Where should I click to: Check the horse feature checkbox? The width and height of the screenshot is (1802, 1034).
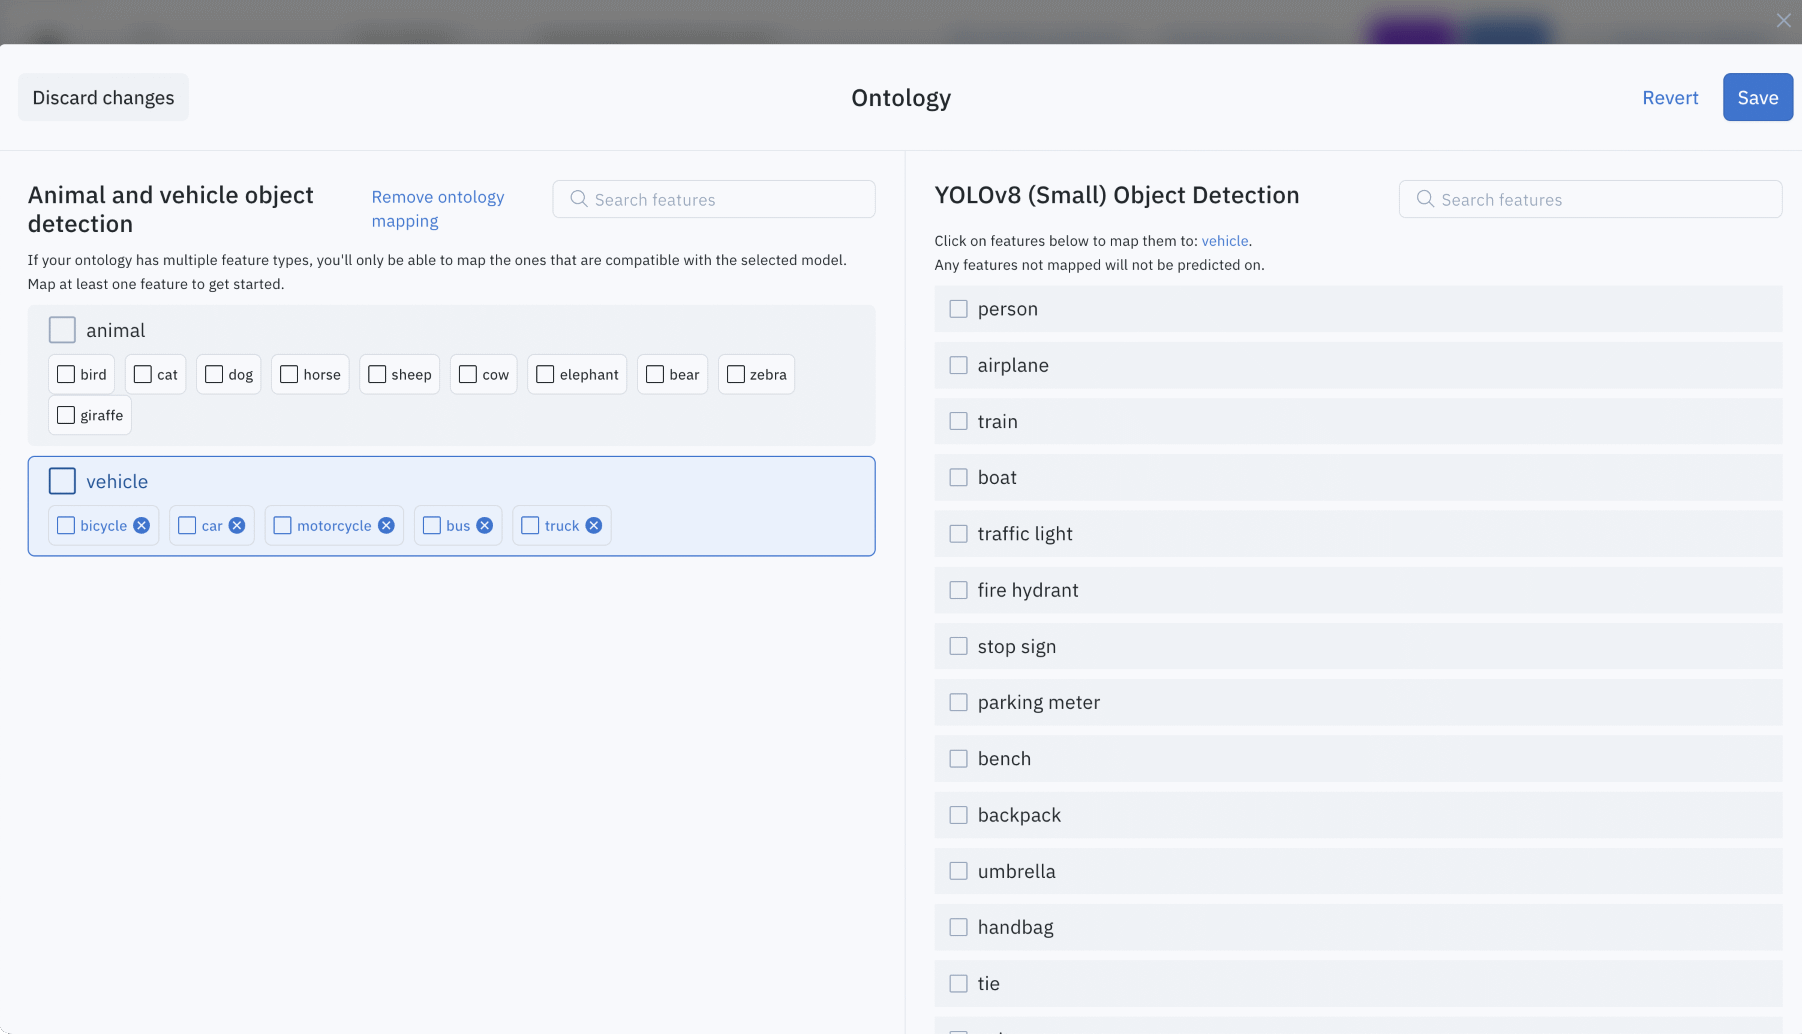[289, 374]
